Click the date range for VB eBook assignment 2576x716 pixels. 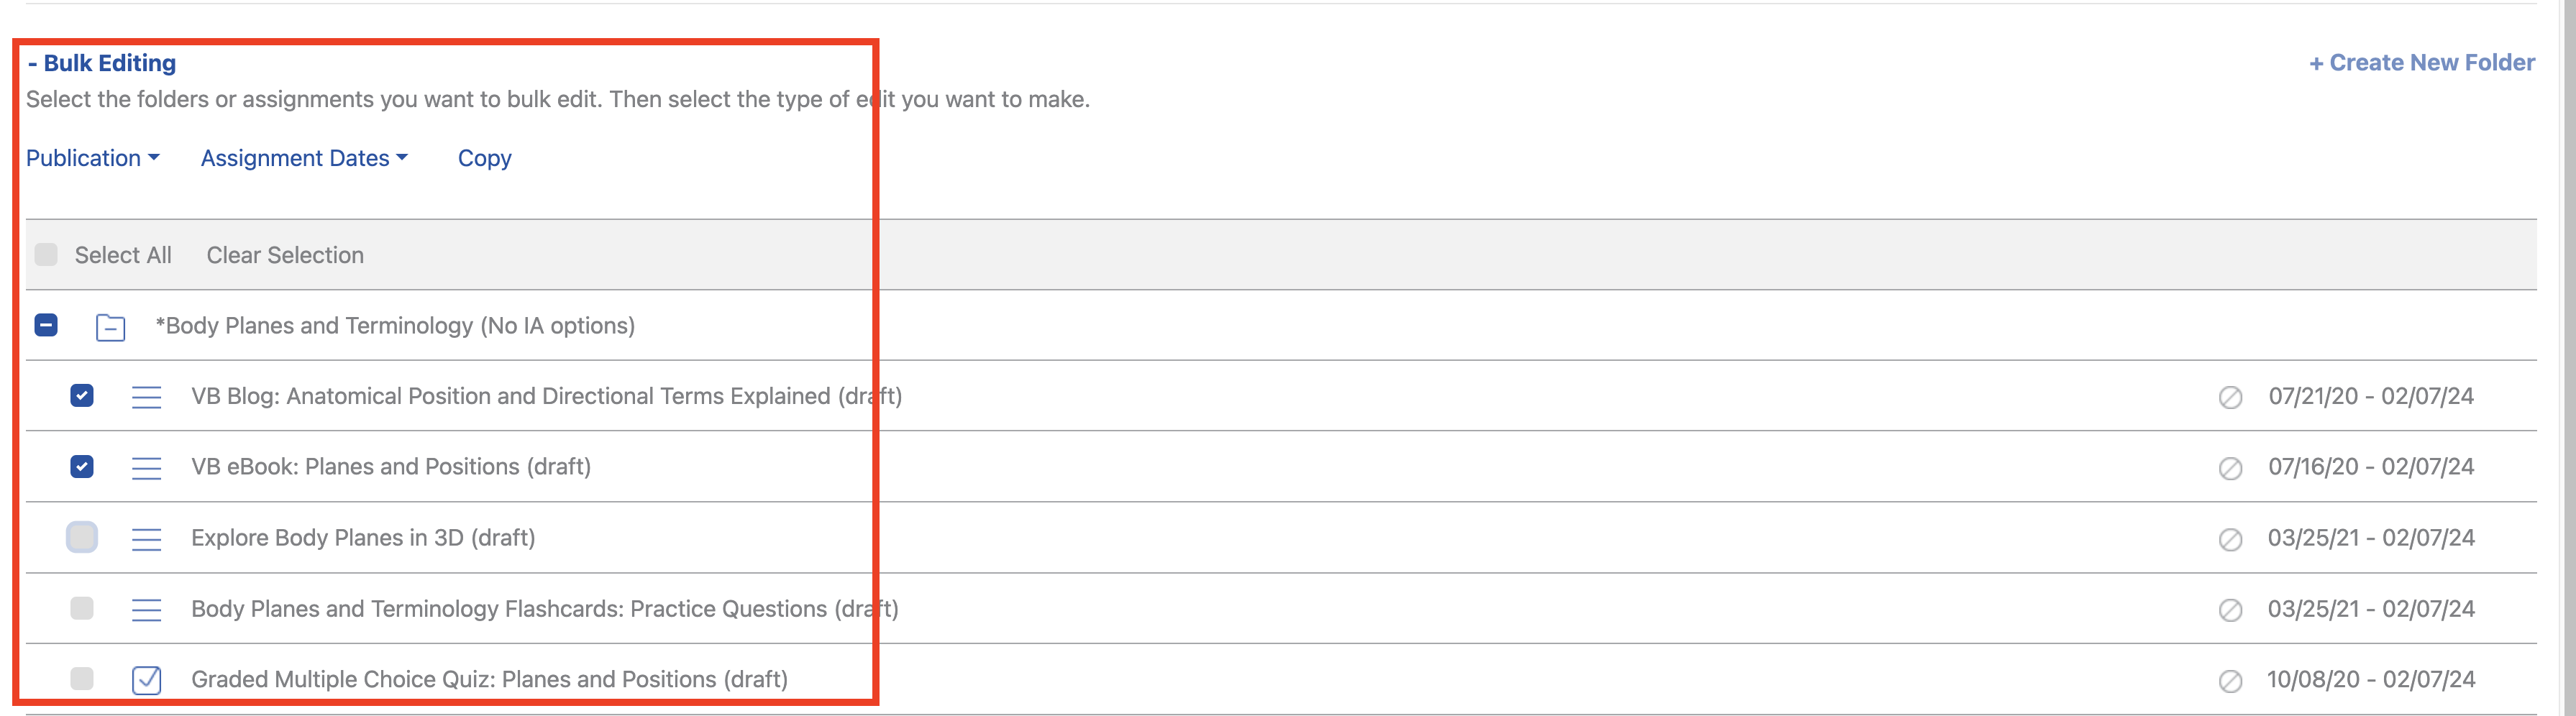(2372, 467)
